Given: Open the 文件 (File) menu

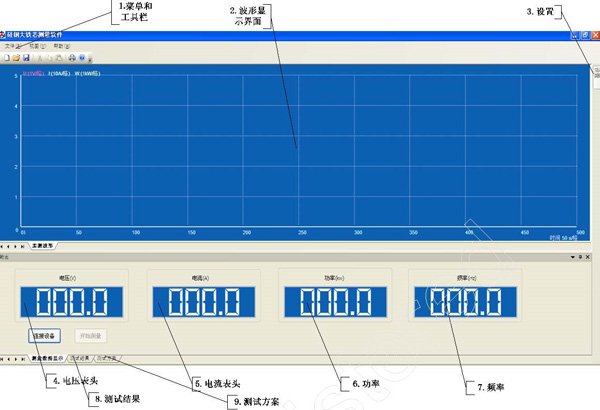Looking at the screenshot, I should pos(11,47).
